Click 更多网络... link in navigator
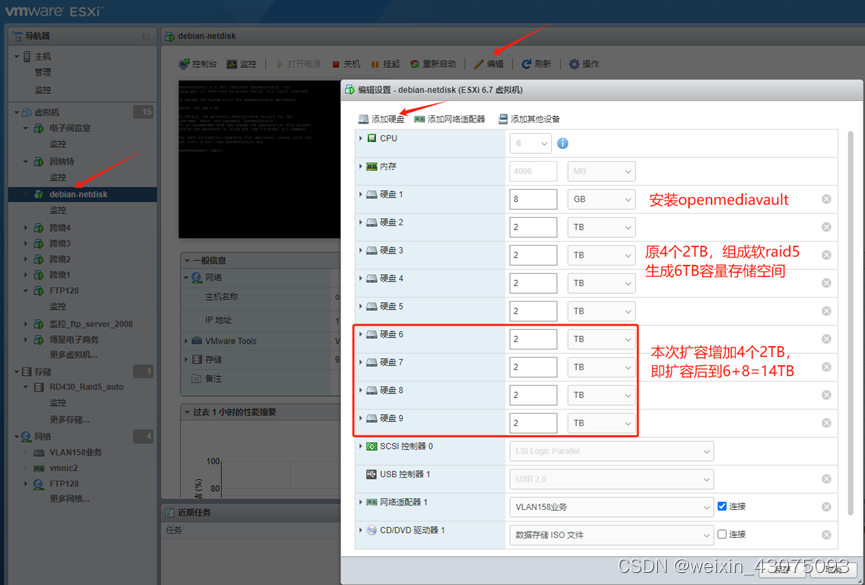This screenshot has width=865, height=585. [x=70, y=499]
